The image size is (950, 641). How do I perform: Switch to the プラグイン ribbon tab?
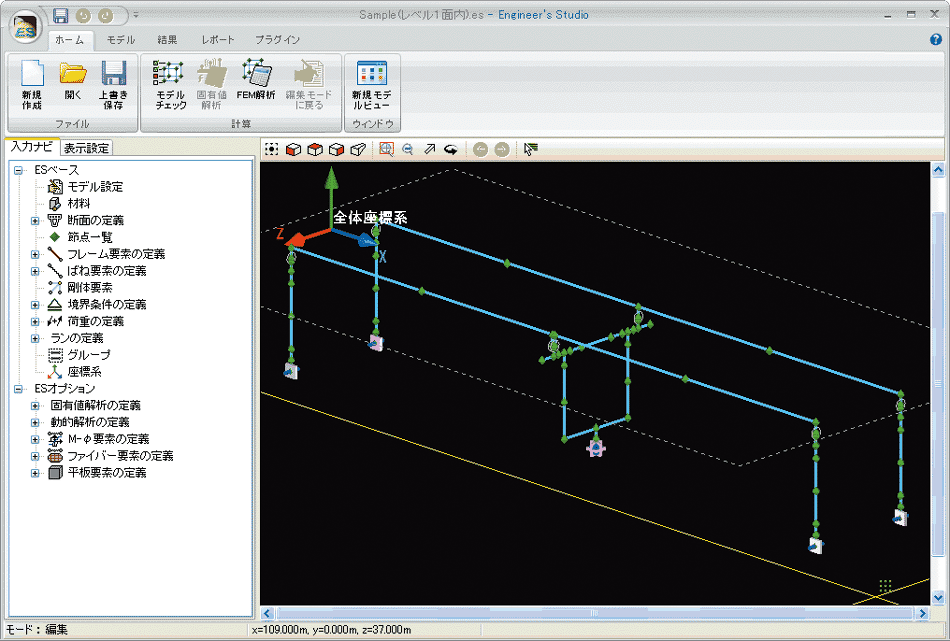pos(277,40)
